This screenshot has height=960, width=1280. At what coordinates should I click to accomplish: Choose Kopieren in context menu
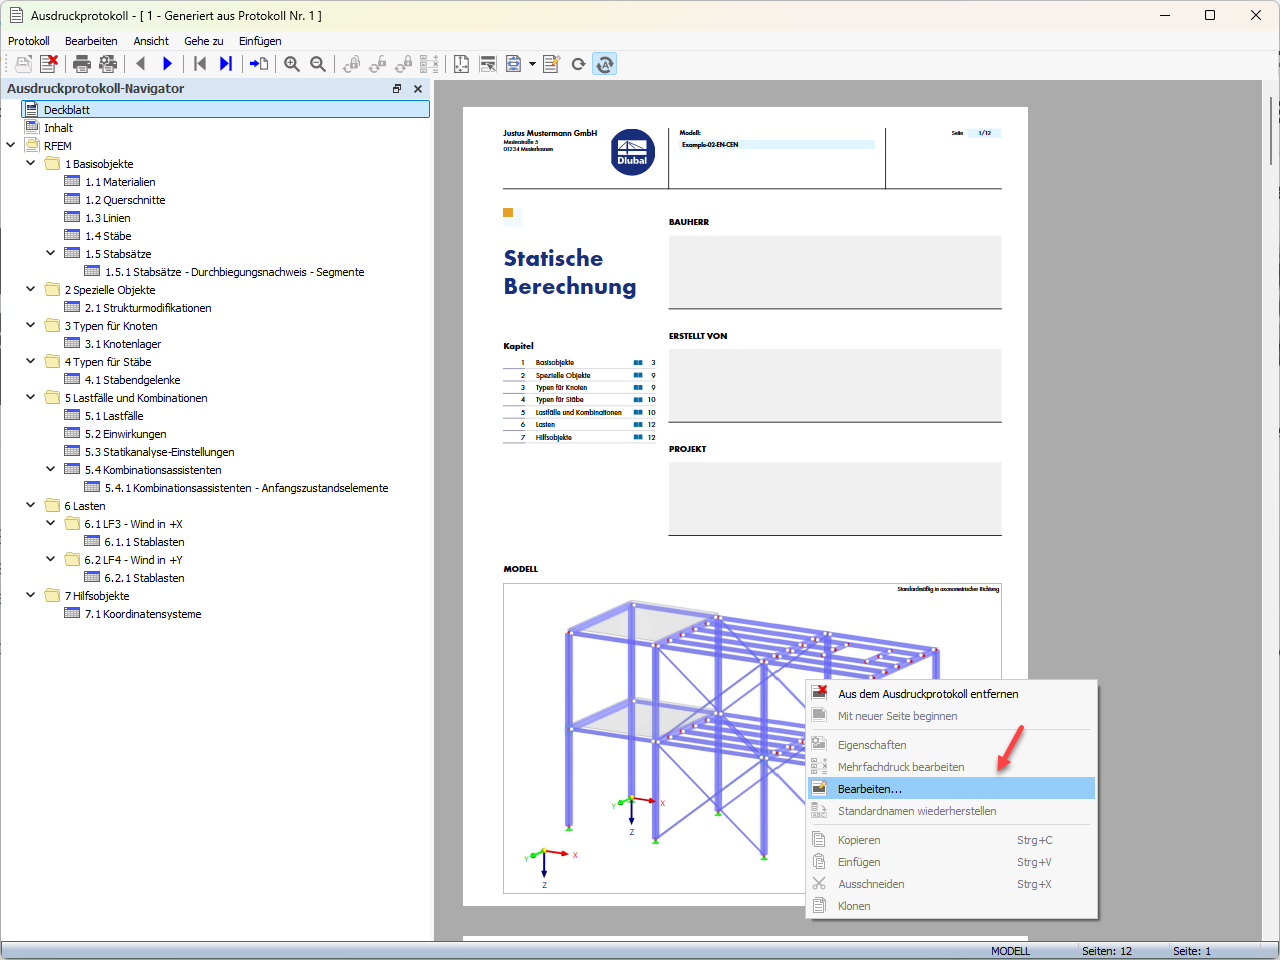[951, 840]
